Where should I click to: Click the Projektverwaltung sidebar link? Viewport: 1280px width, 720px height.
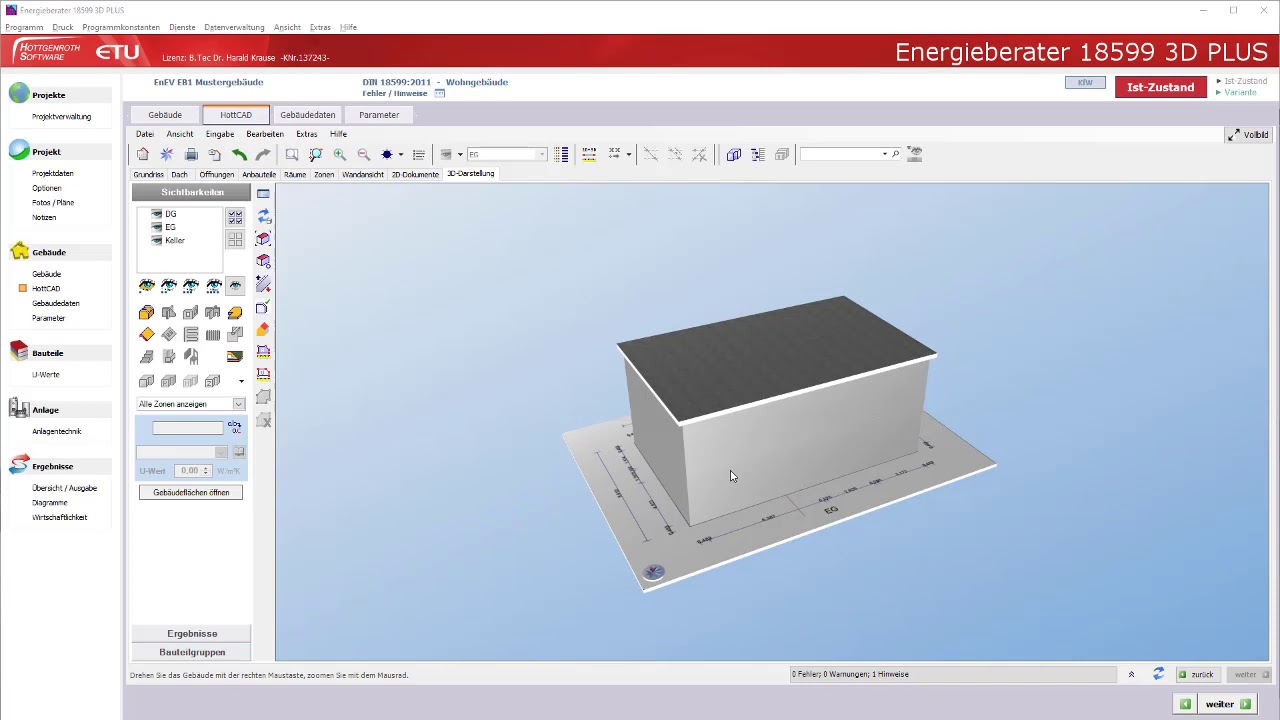(61, 116)
